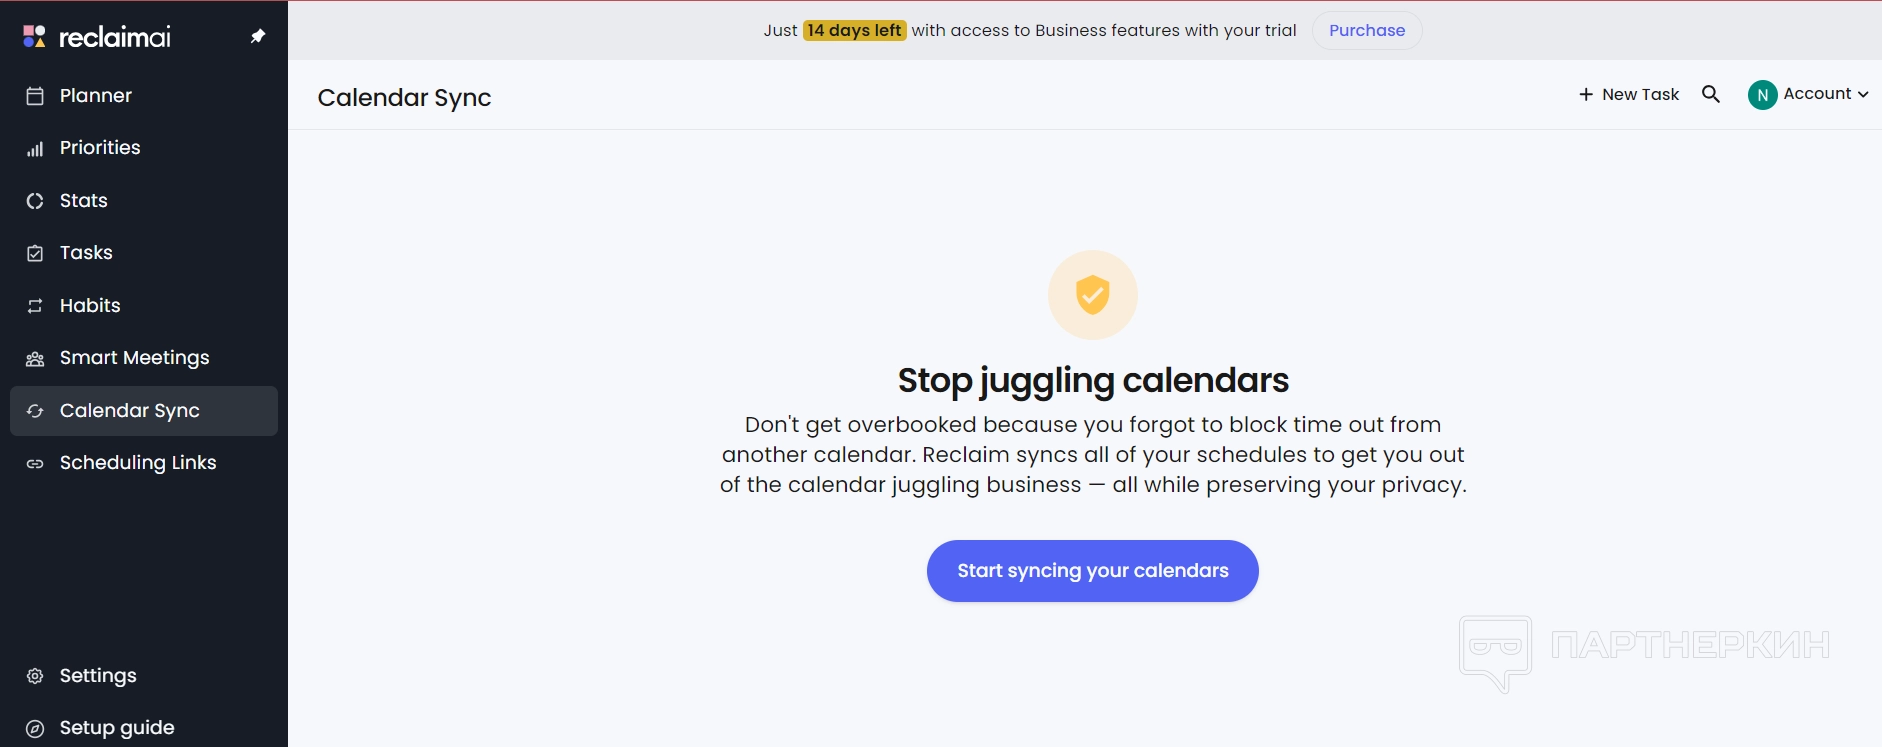Create a New Task
Image resolution: width=1882 pixels, height=747 pixels.
tap(1629, 94)
